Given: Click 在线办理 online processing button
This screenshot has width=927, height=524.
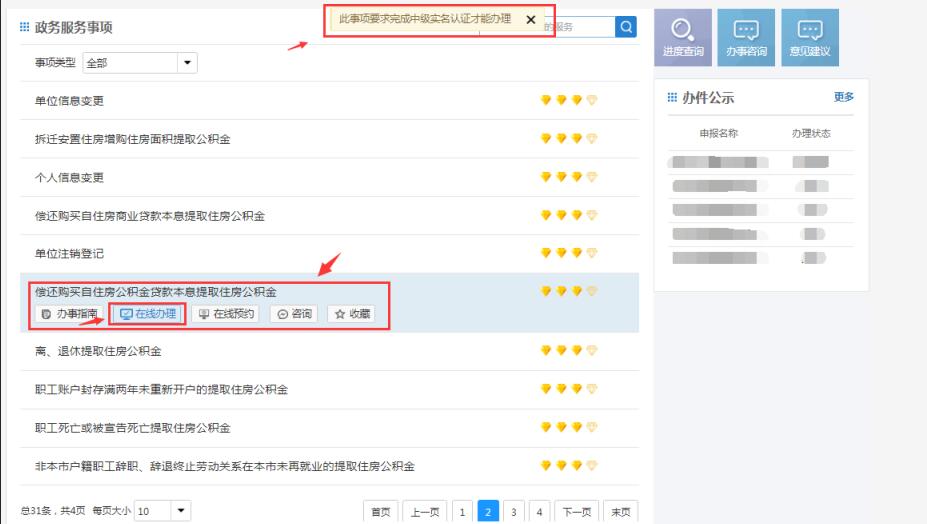Looking at the screenshot, I should coord(148,314).
